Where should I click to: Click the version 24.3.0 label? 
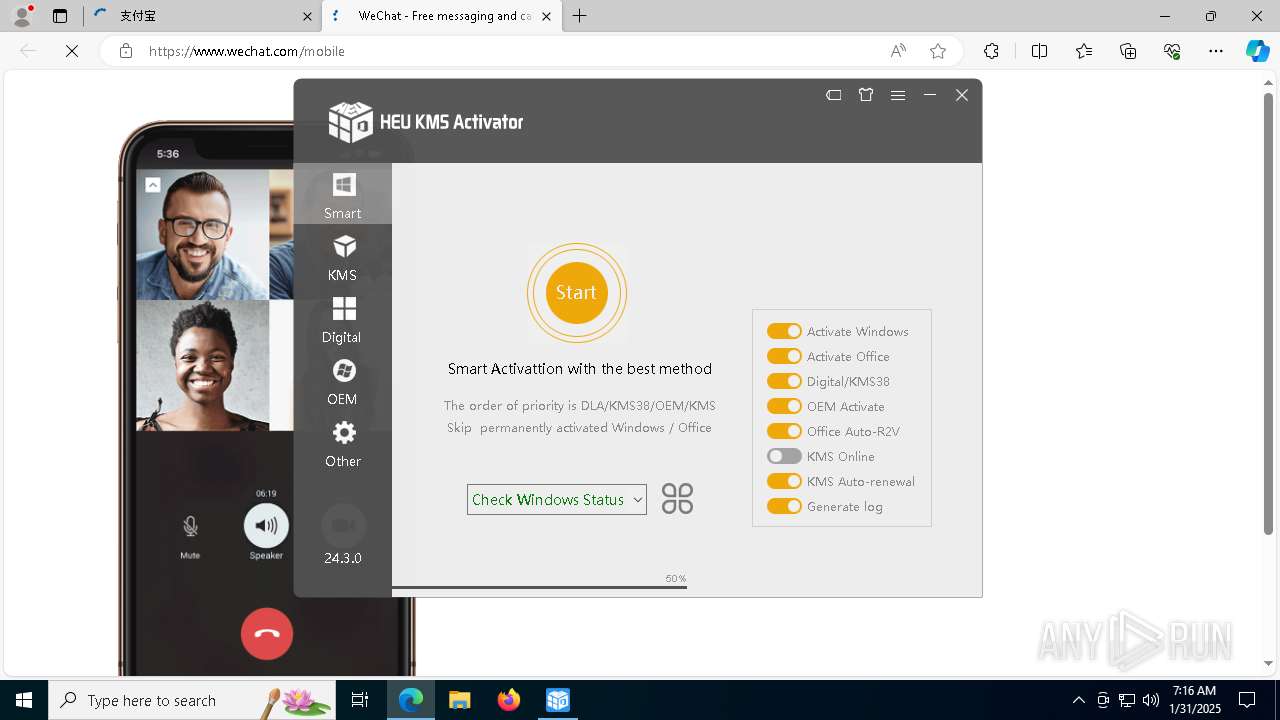tap(343, 558)
